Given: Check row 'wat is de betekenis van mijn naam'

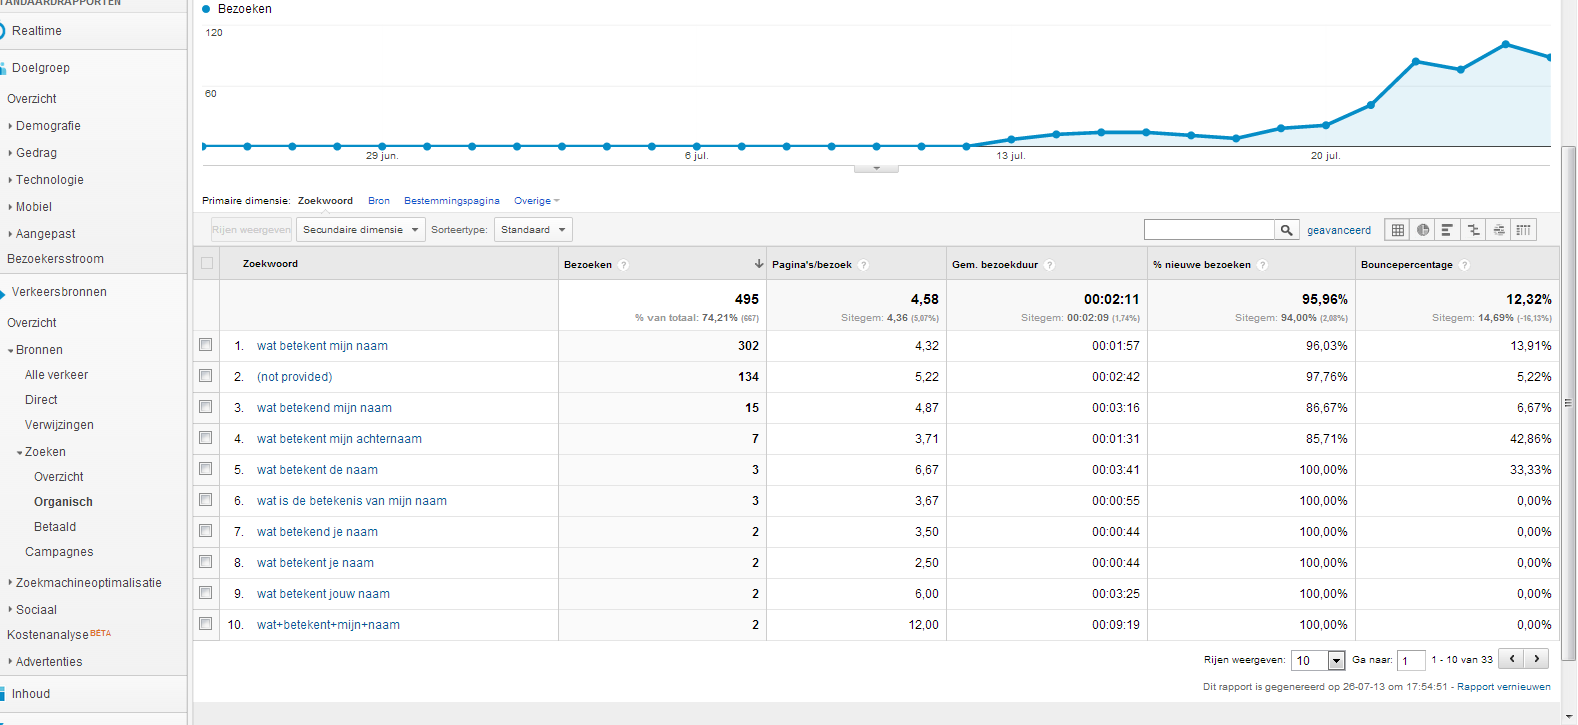Looking at the screenshot, I should (x=206, y=500).
